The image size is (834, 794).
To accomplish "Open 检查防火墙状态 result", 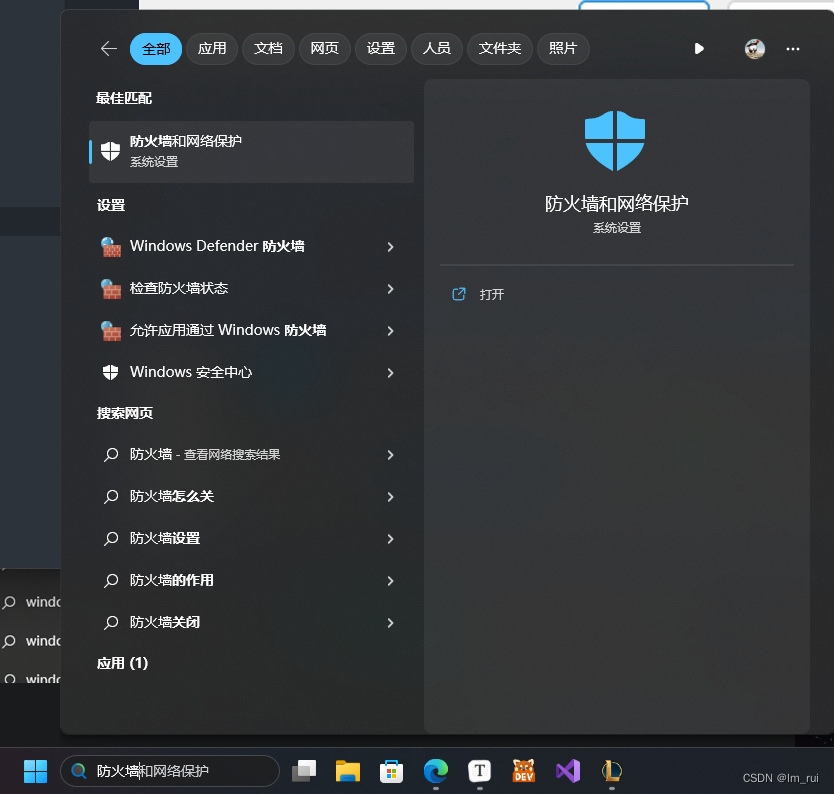I will point(251,288).
